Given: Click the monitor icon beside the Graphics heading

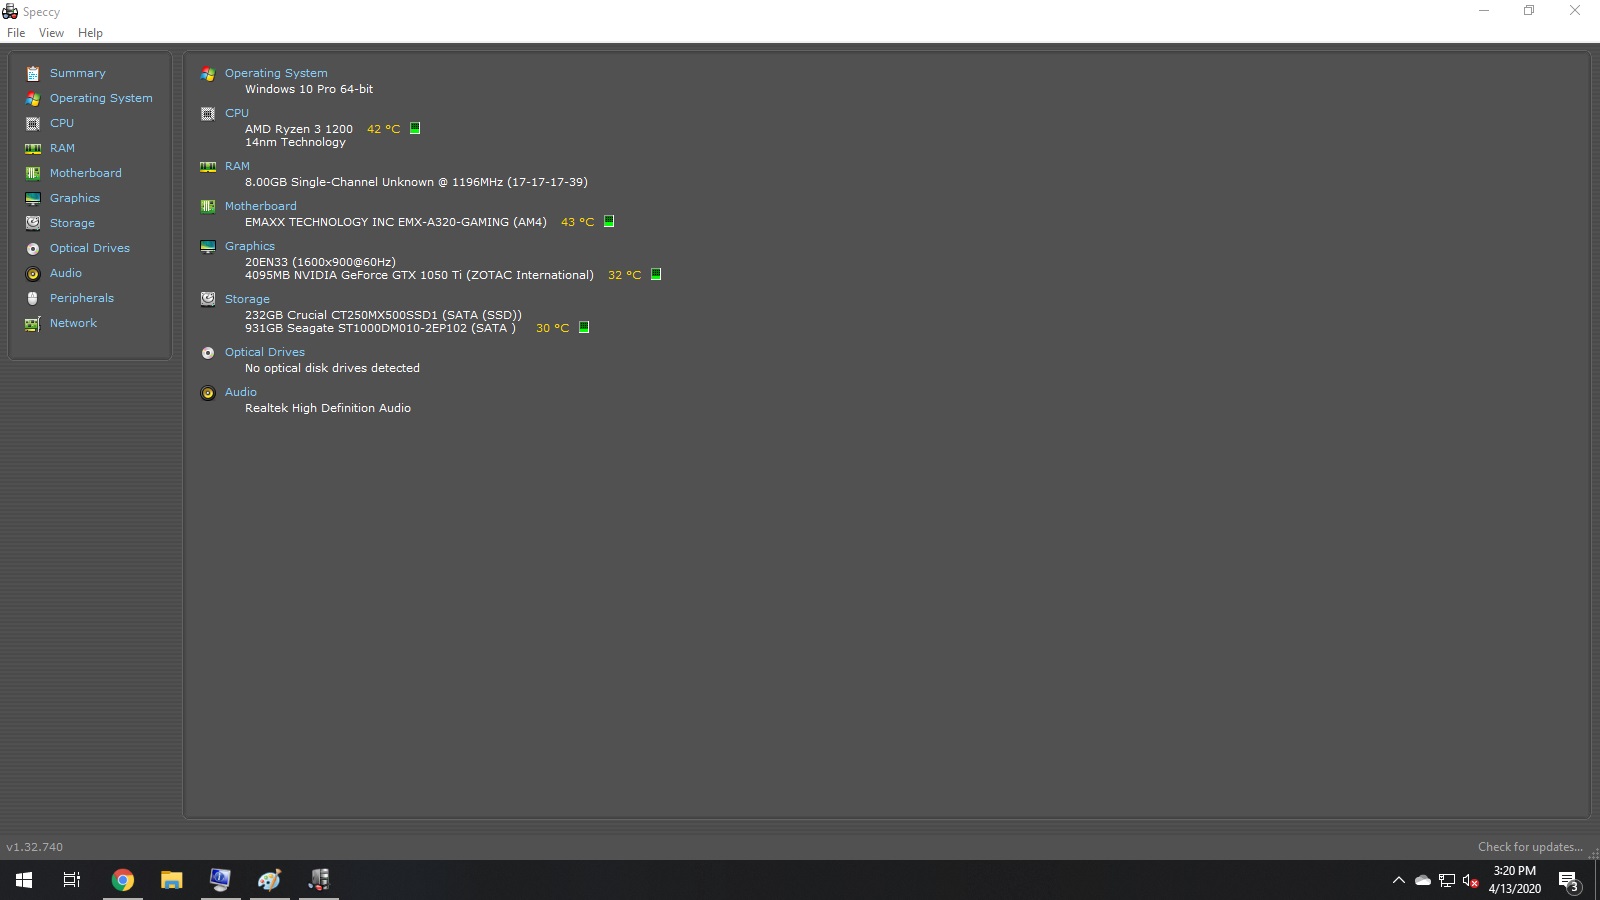Looking at the screenshot, I should [208, 246].
